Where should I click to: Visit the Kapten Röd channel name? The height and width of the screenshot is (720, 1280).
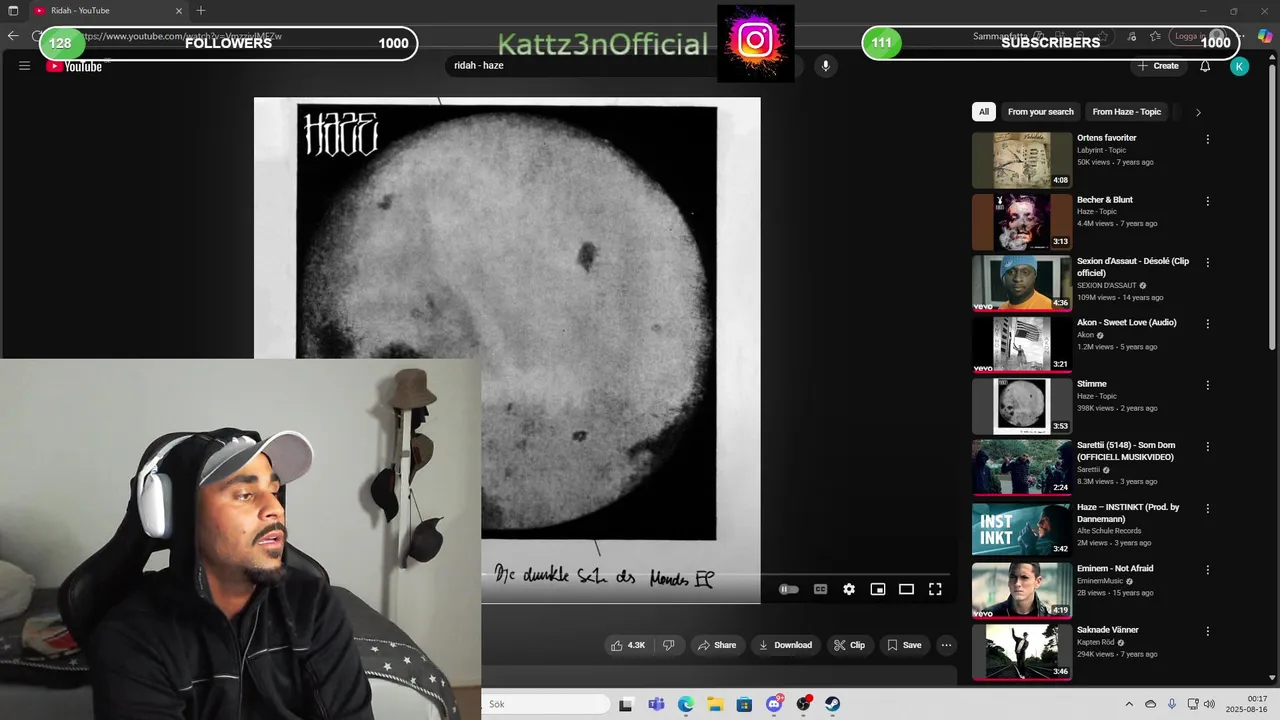click(x=1096, y=642)
